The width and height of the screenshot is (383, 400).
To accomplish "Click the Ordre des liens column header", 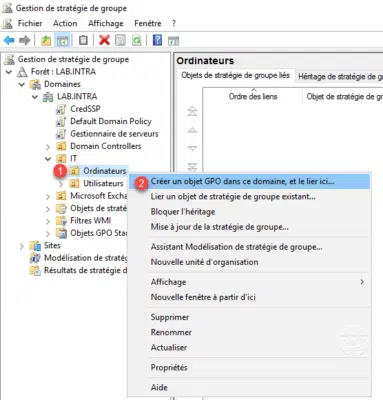I will [x=253, y=96].
